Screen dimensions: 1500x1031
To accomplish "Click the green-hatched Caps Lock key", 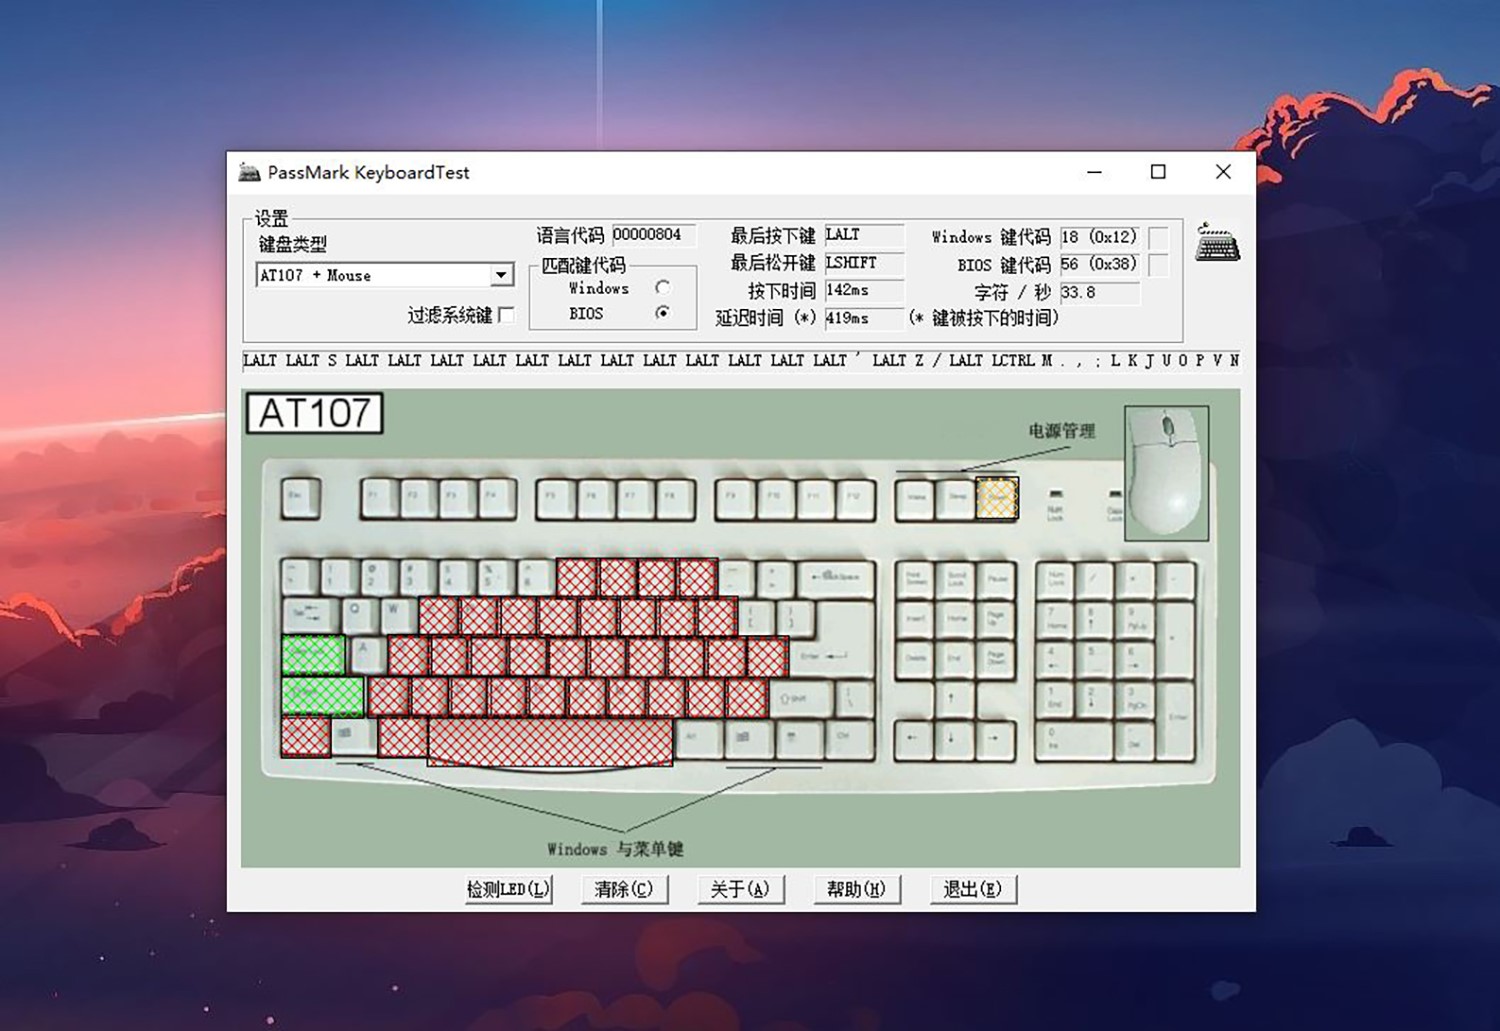I will (314, 655).
